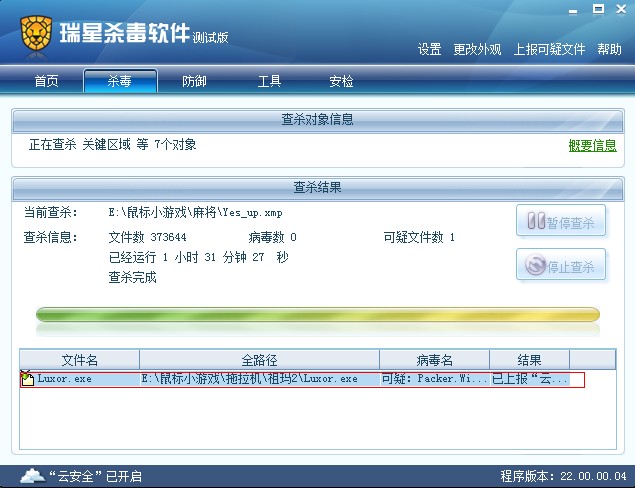Click the "云安全"已开启 status text
Viewport: 635px width, 488px height.
95,476
